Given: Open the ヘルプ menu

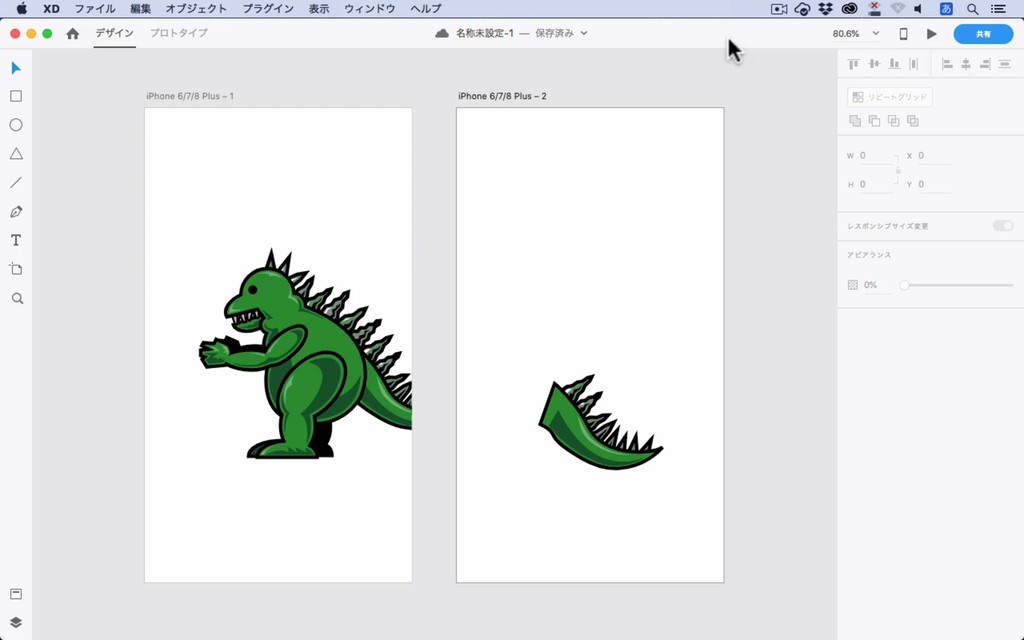Looking at the screenshot, I should [x=426, y=8].
